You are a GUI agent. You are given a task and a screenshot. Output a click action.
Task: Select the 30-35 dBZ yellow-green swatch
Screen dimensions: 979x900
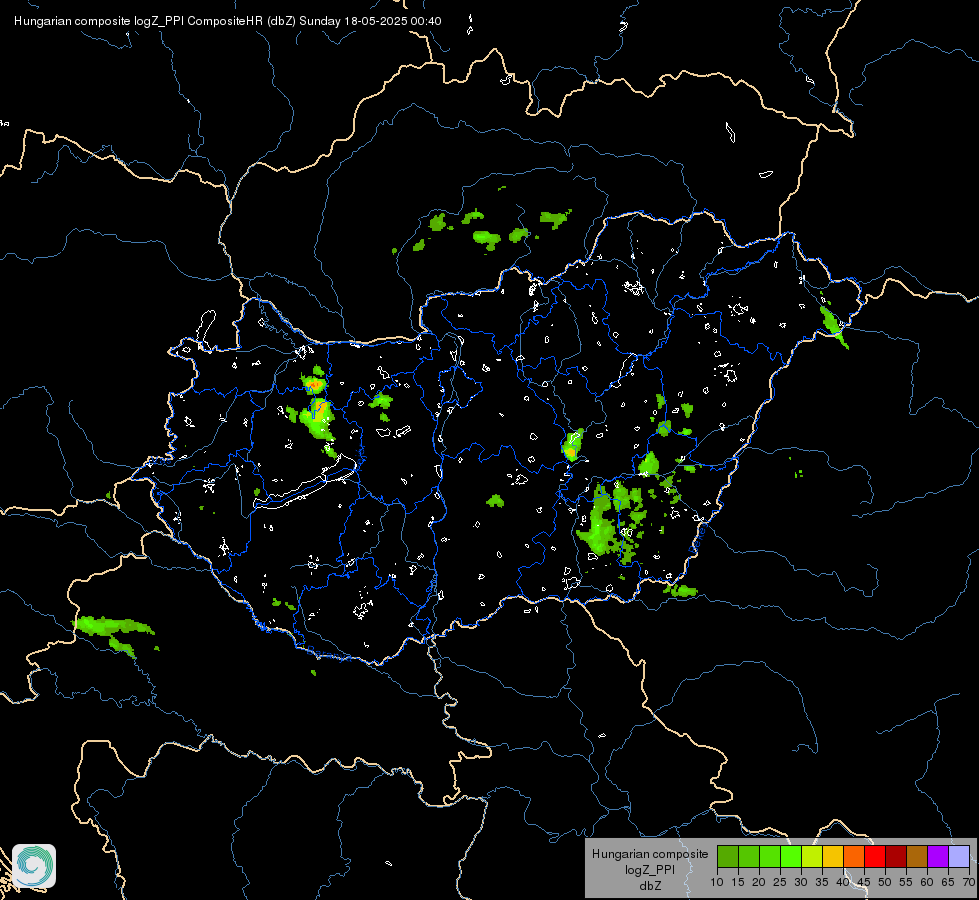pos(812,856)
